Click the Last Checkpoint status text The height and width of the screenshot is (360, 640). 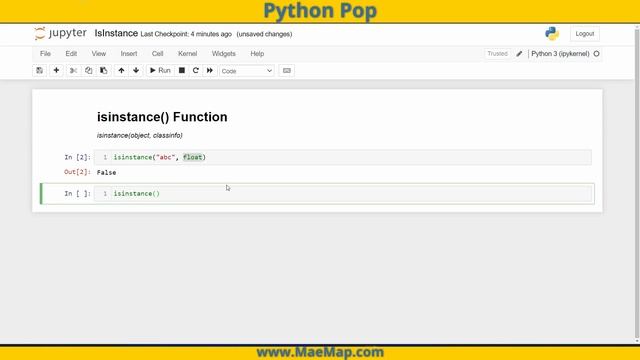coord(186,34)
